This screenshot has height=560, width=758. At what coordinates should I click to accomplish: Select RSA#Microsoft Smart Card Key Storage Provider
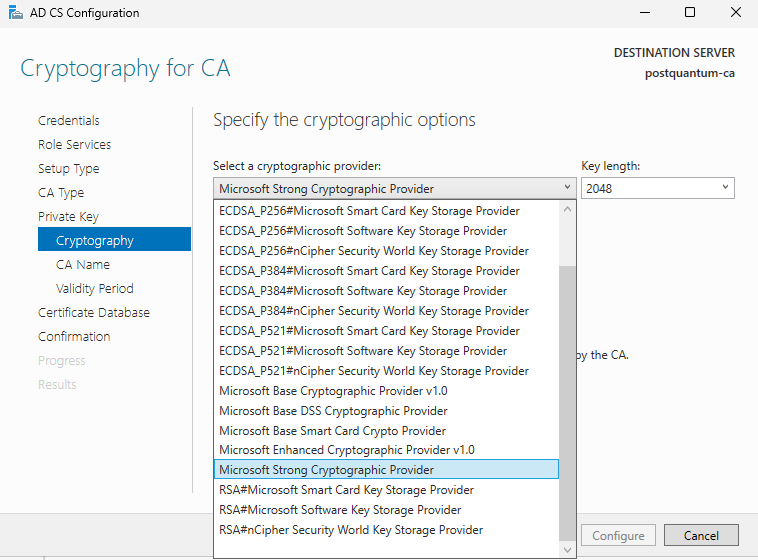click(x=386, y=490)
